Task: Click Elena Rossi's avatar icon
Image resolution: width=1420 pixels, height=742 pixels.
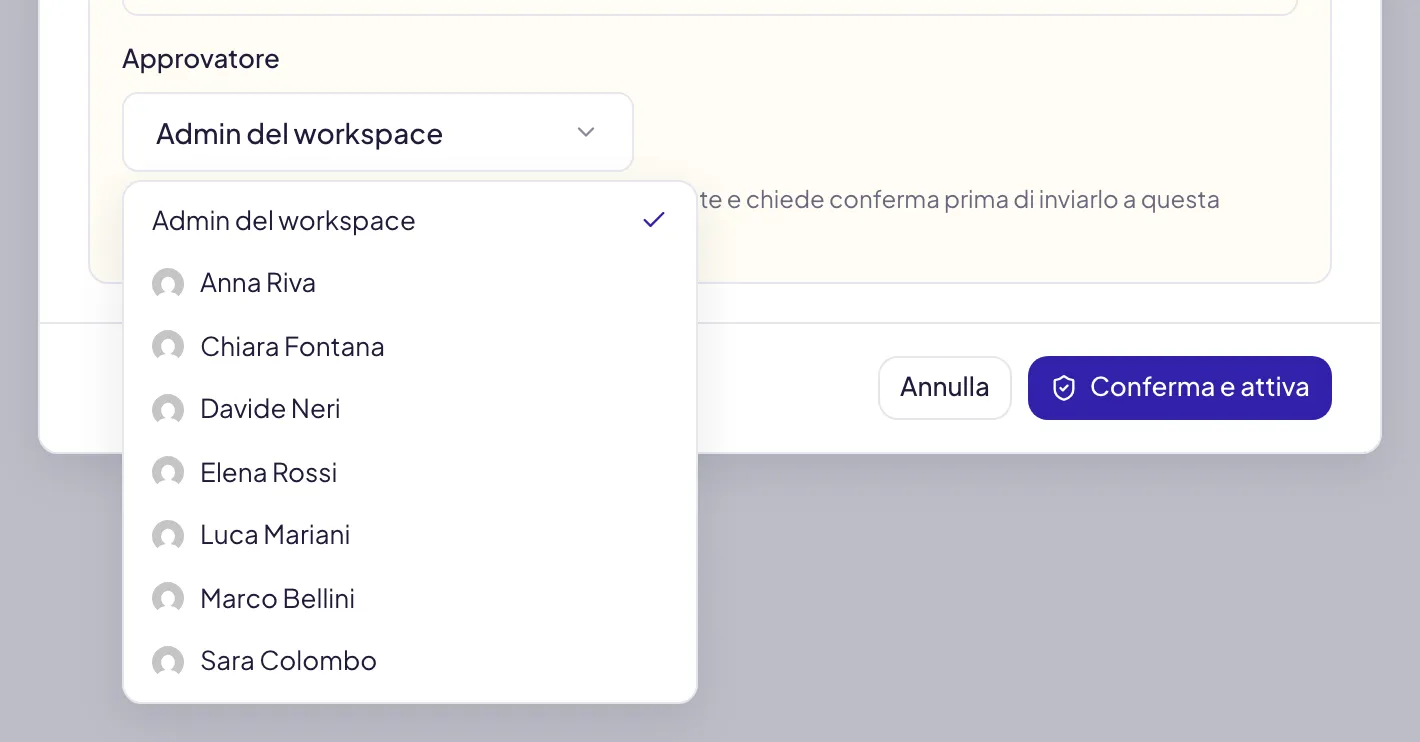Action: click(168, 473)
